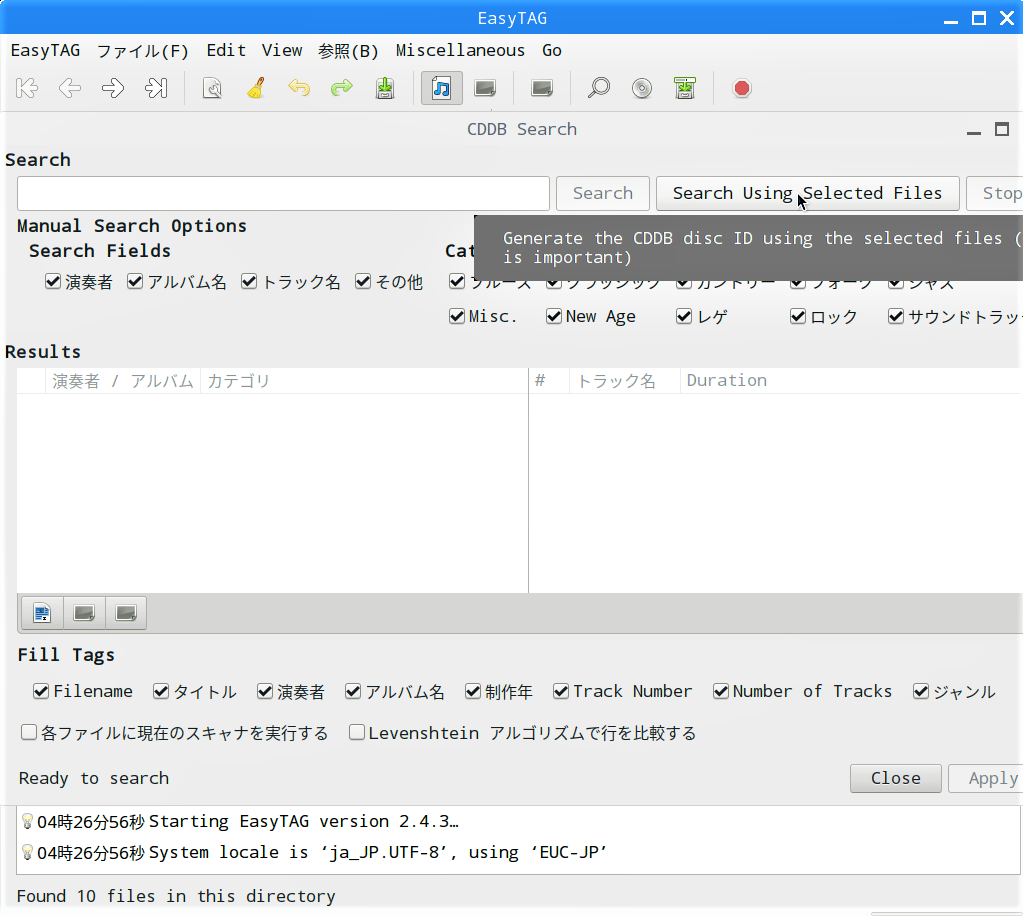Click gray placeholder icon right of music note
This screenshot has height=916, width=1023.
(x=485, y=88)
